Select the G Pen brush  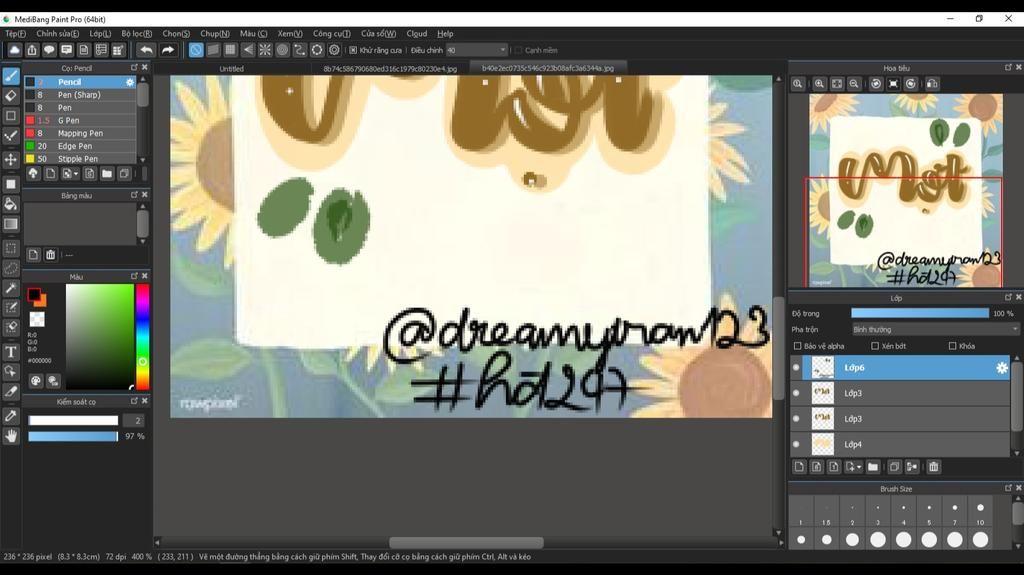pyautogui.click(x=80, y=120)
